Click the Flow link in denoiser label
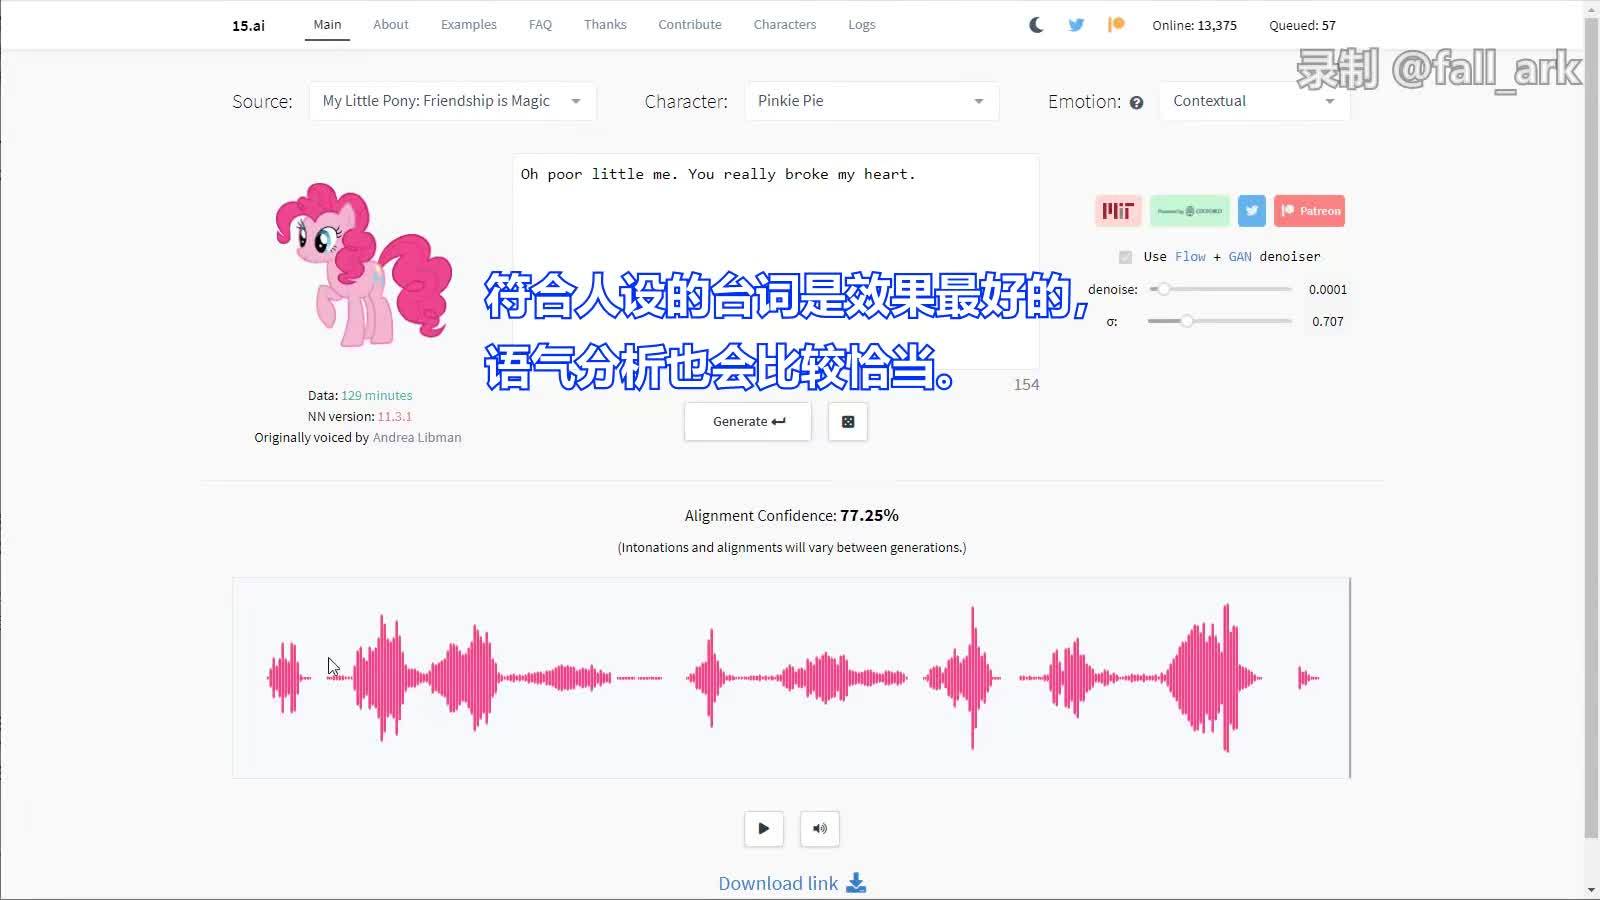This screenshot has height=900, width=1600. tap(1190, 257)
